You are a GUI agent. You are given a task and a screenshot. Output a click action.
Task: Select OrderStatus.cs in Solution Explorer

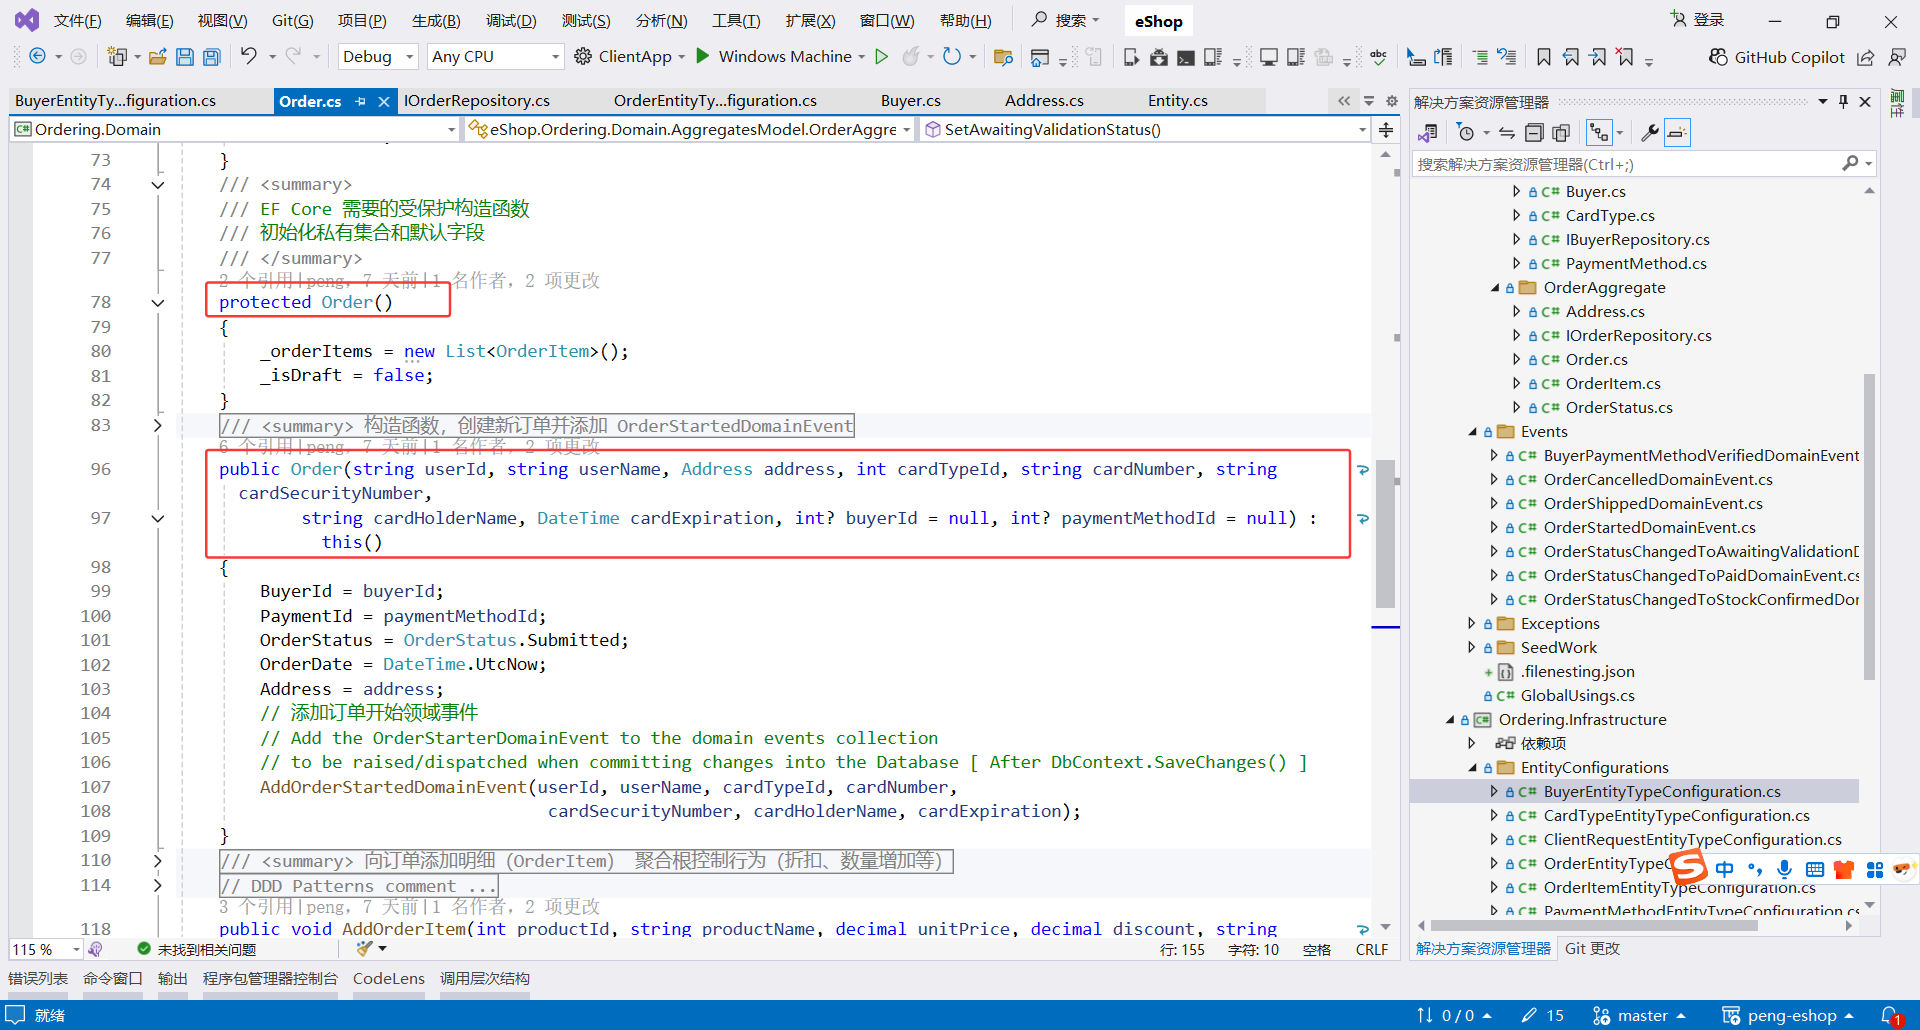click(x=1618, y=408)
